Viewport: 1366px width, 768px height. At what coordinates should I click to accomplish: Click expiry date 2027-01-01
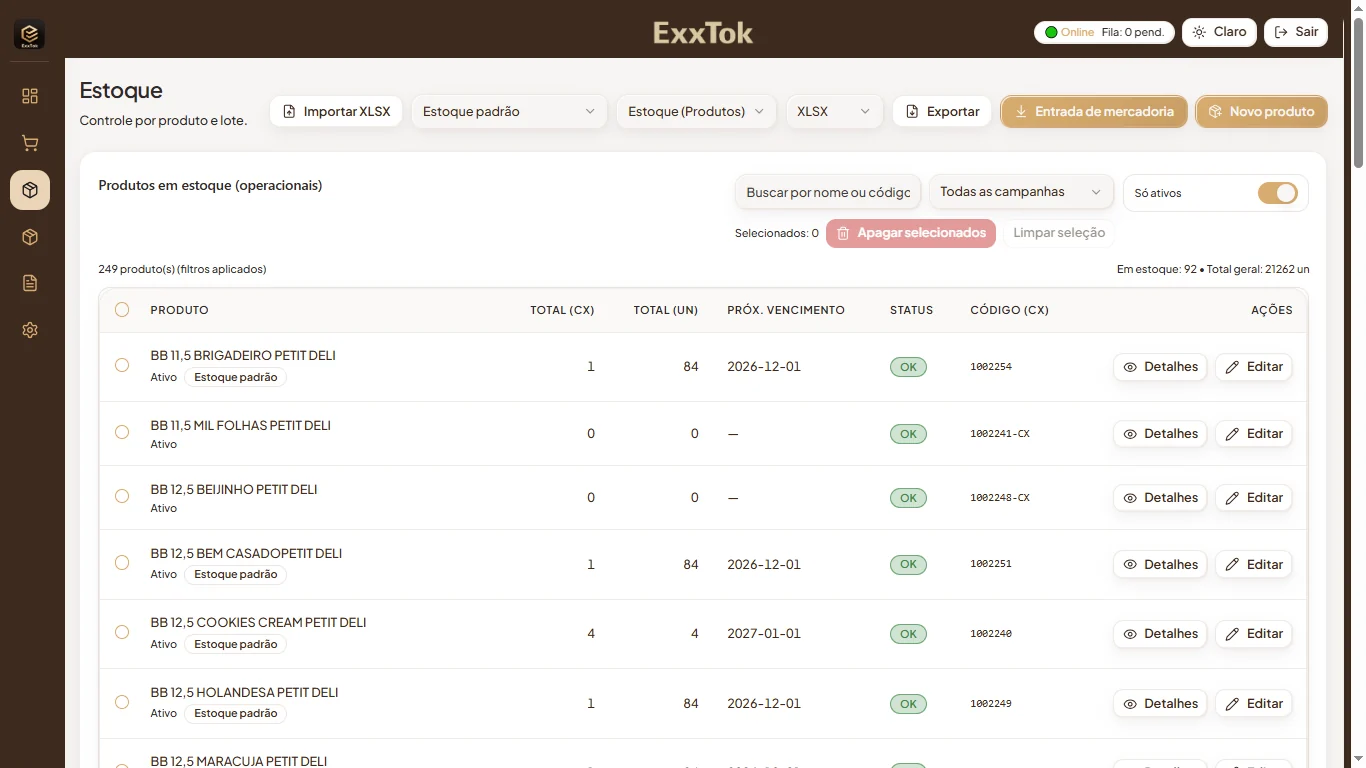(764, 634)
